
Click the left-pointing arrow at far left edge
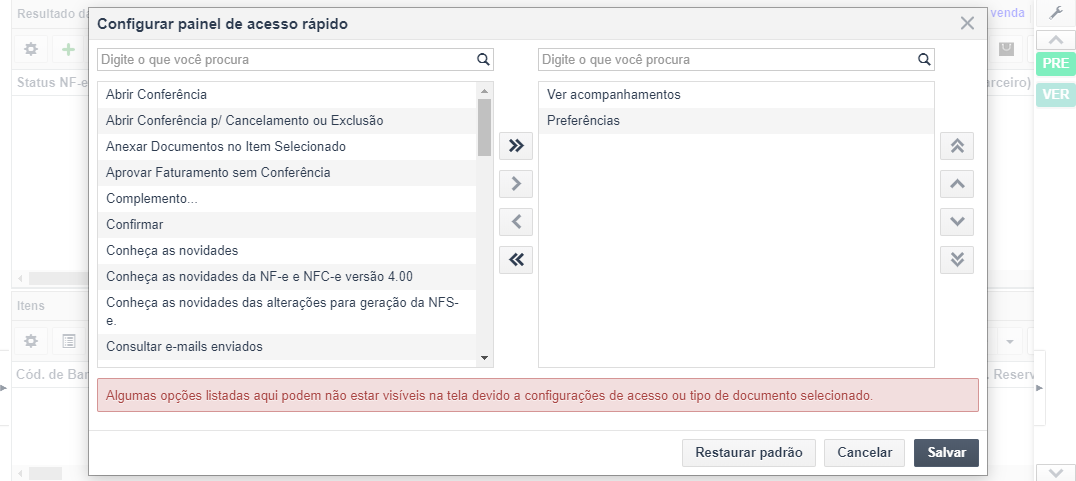3,388
